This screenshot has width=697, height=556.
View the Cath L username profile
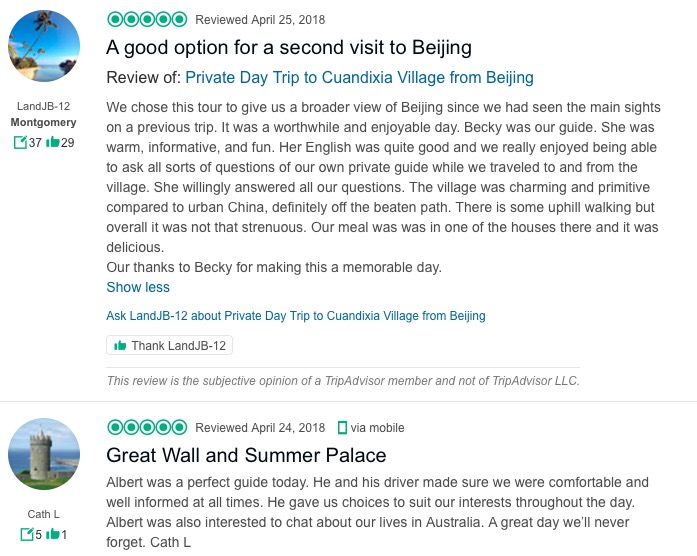click(44, 515)
